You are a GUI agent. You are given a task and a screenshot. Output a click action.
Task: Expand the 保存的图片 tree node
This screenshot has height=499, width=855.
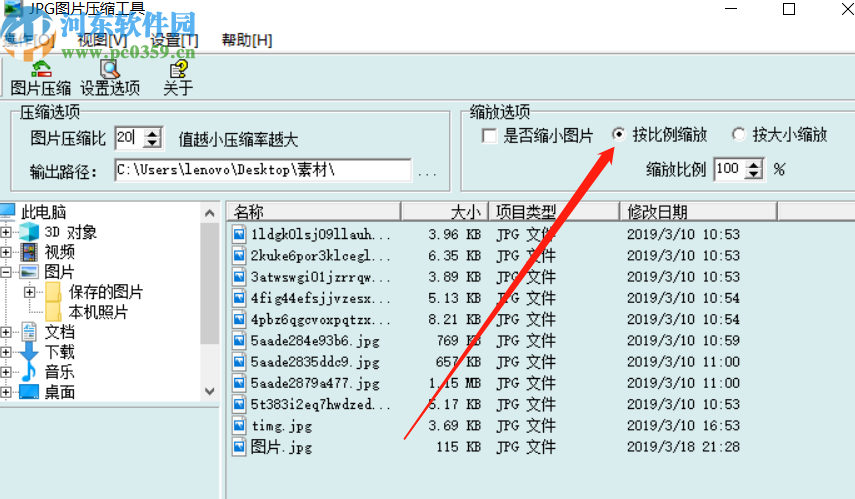coord(29,292)
